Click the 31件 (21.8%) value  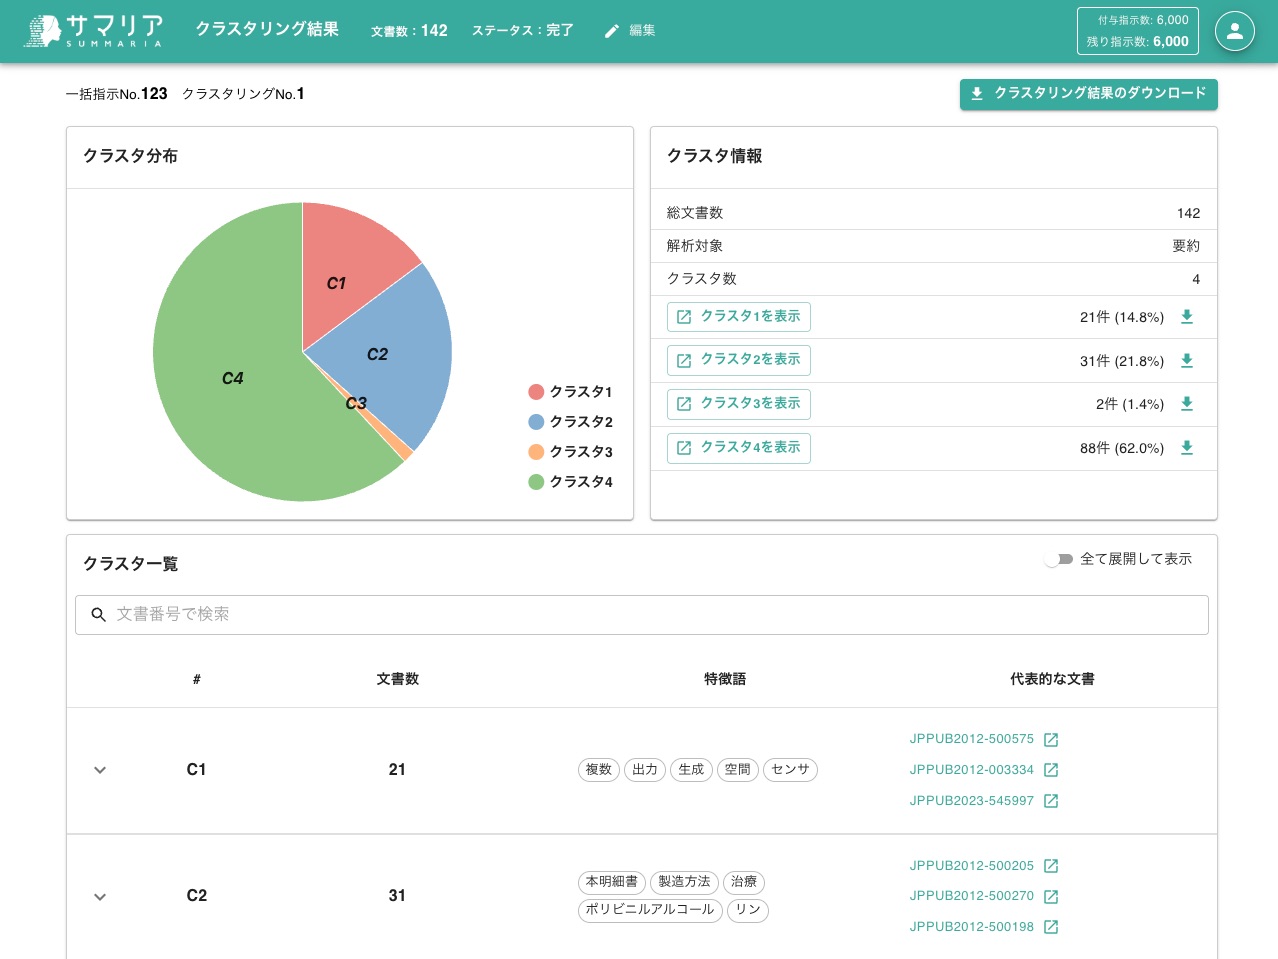coord(1122,361)
